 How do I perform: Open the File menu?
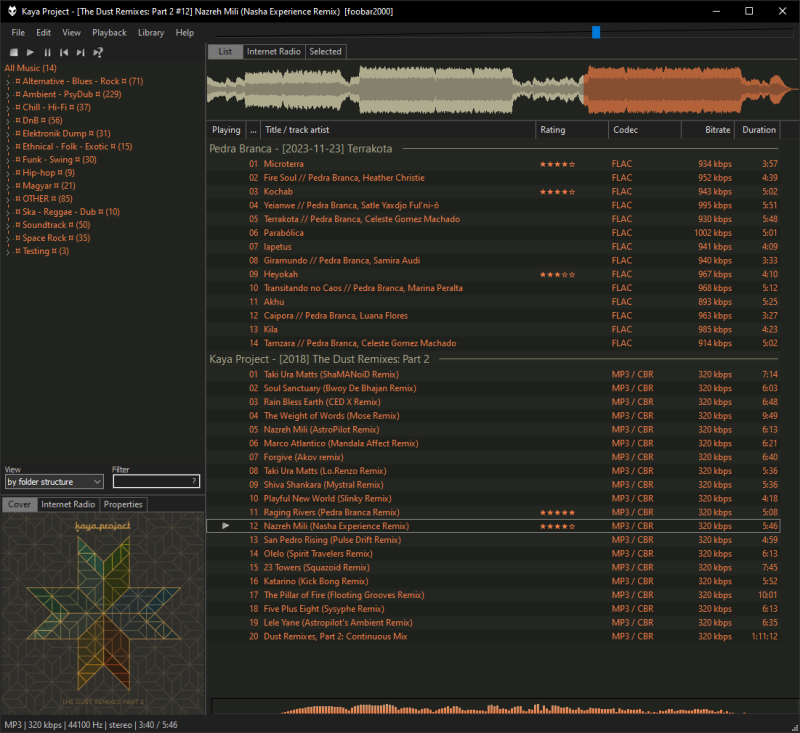(x=18, y=33)
